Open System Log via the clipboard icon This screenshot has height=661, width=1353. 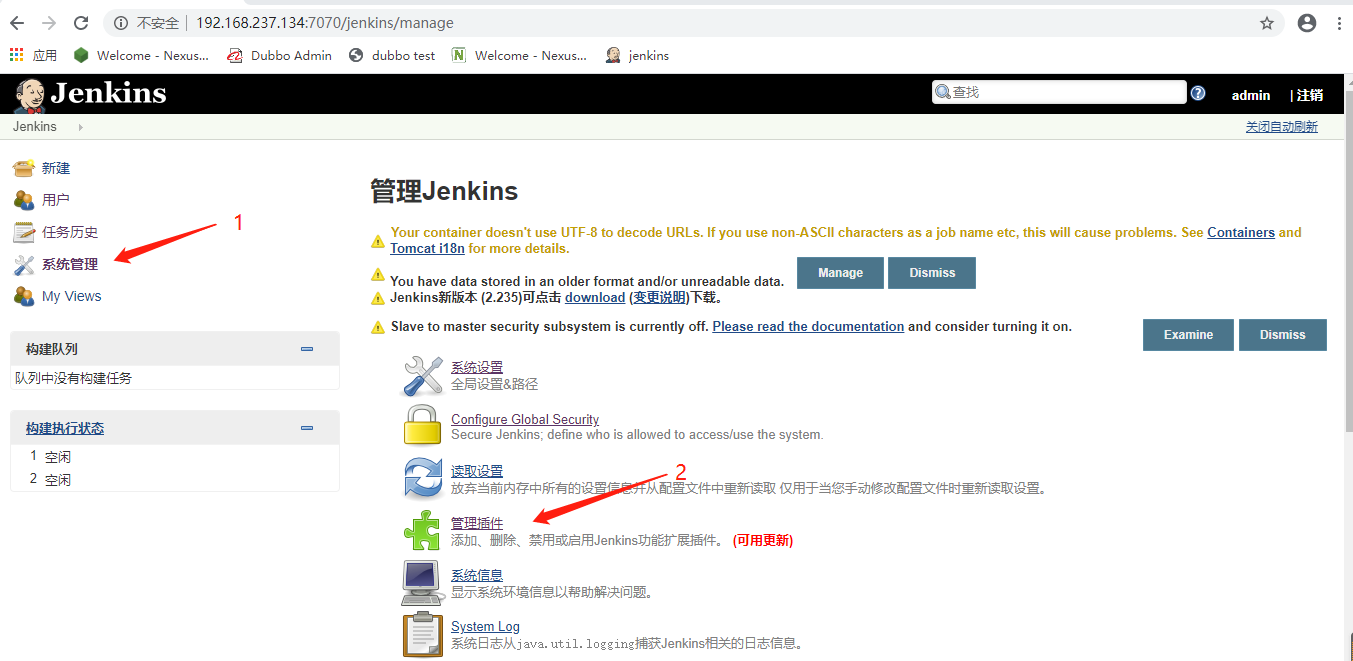pos(422,633)
